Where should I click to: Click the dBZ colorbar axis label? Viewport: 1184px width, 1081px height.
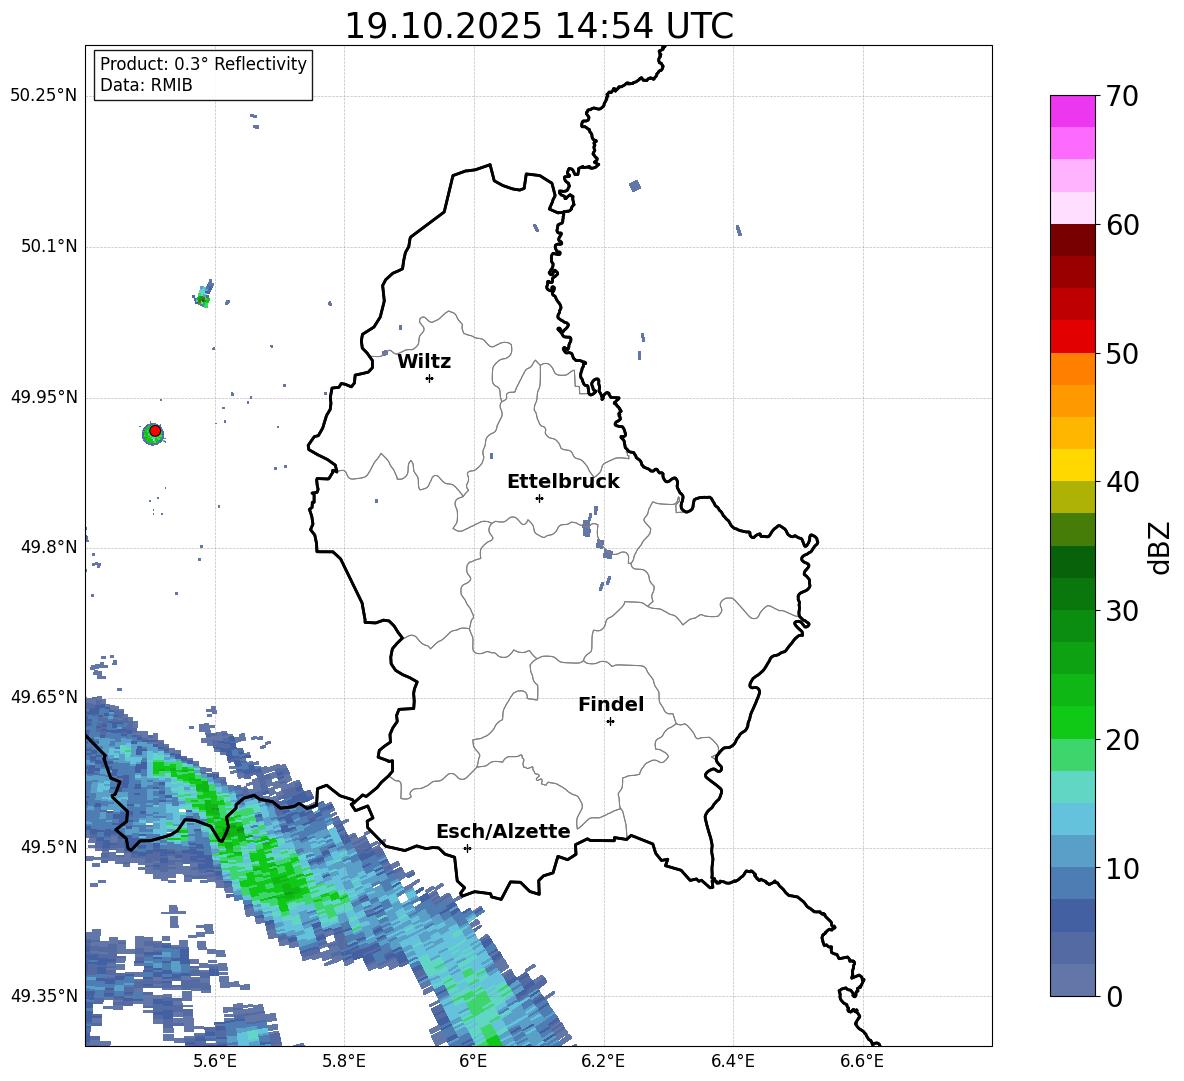(x=1160, y=547)
